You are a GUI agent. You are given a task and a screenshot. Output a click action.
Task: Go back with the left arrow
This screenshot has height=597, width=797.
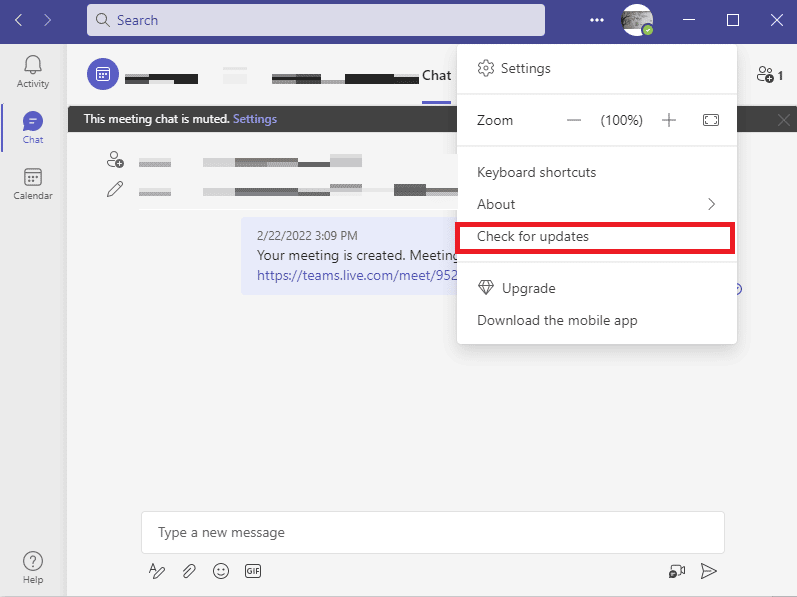tap(19, 20)
